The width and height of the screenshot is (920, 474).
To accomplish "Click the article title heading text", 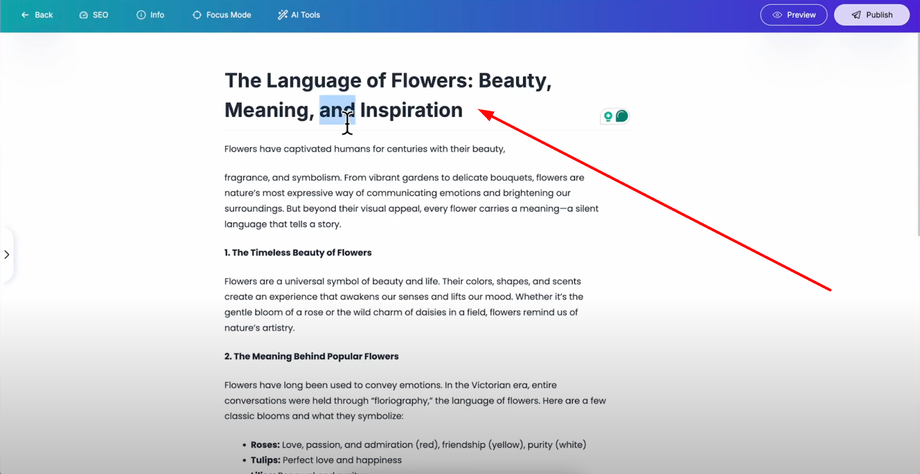I will tap(388, 95).
